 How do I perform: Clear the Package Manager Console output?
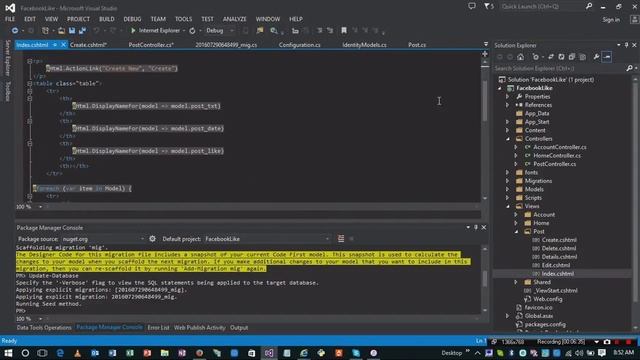tap(341, 239)
